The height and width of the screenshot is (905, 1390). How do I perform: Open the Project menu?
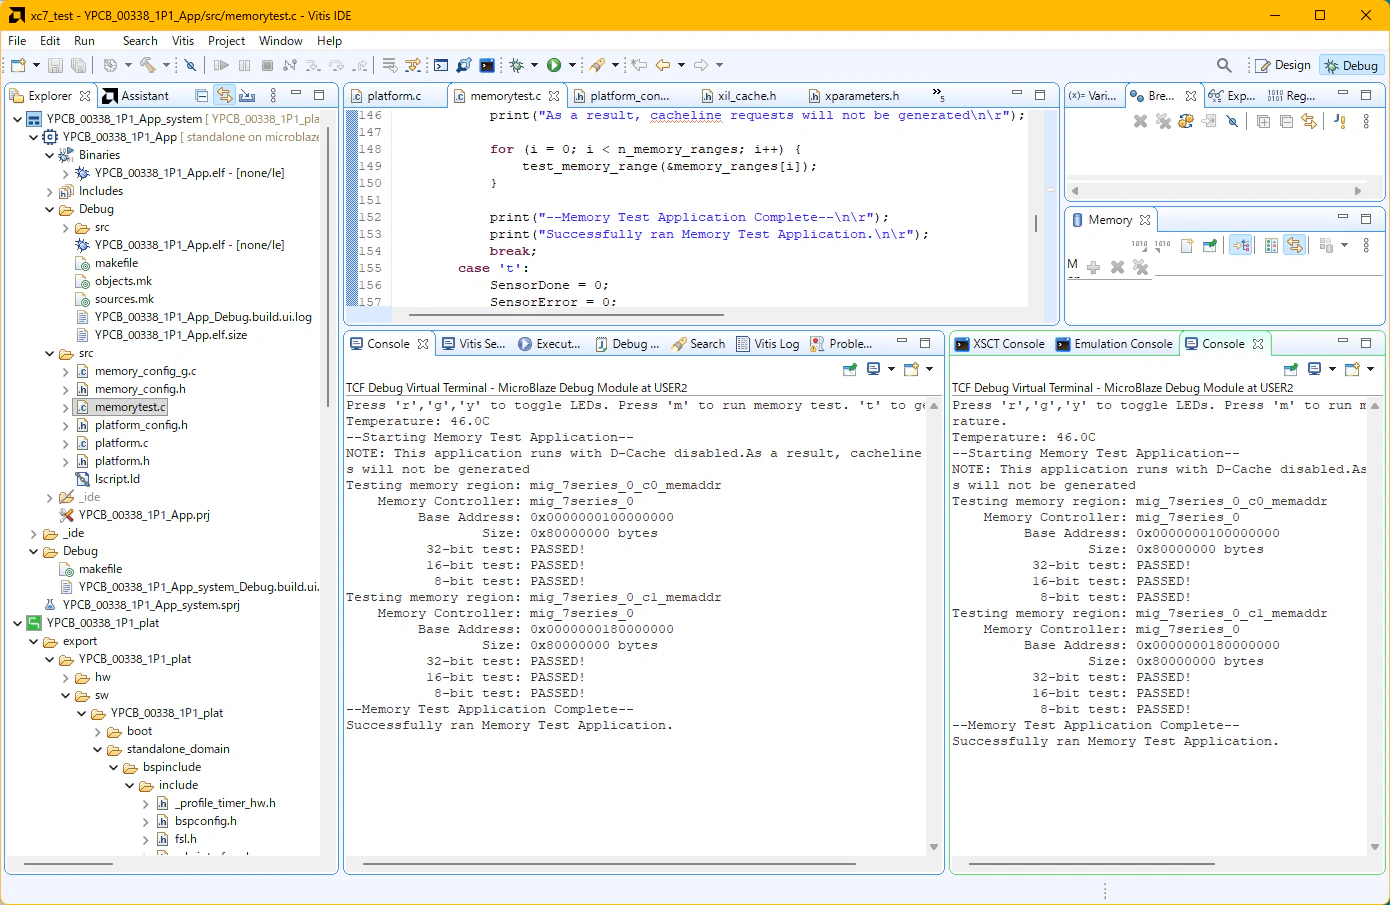pyautogui.click(x=226, y=41)
